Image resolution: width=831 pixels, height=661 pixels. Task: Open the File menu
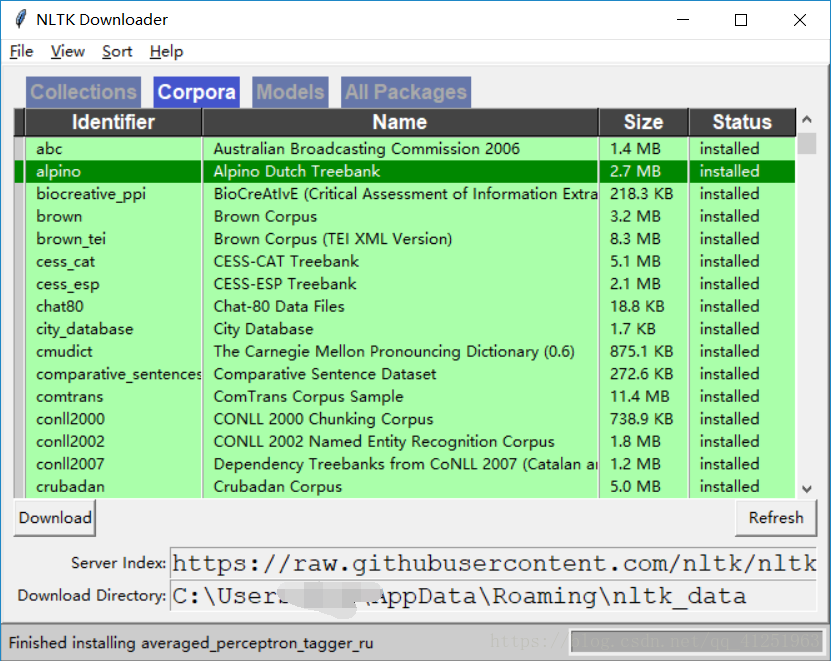point(21,51)
